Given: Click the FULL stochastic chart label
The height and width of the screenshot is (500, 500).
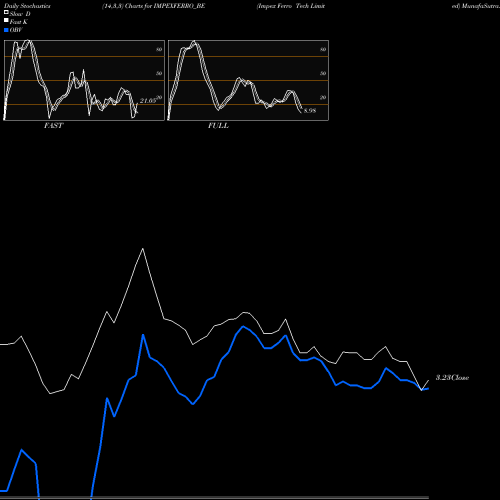Looking at the screenshot, I should 218,126.
